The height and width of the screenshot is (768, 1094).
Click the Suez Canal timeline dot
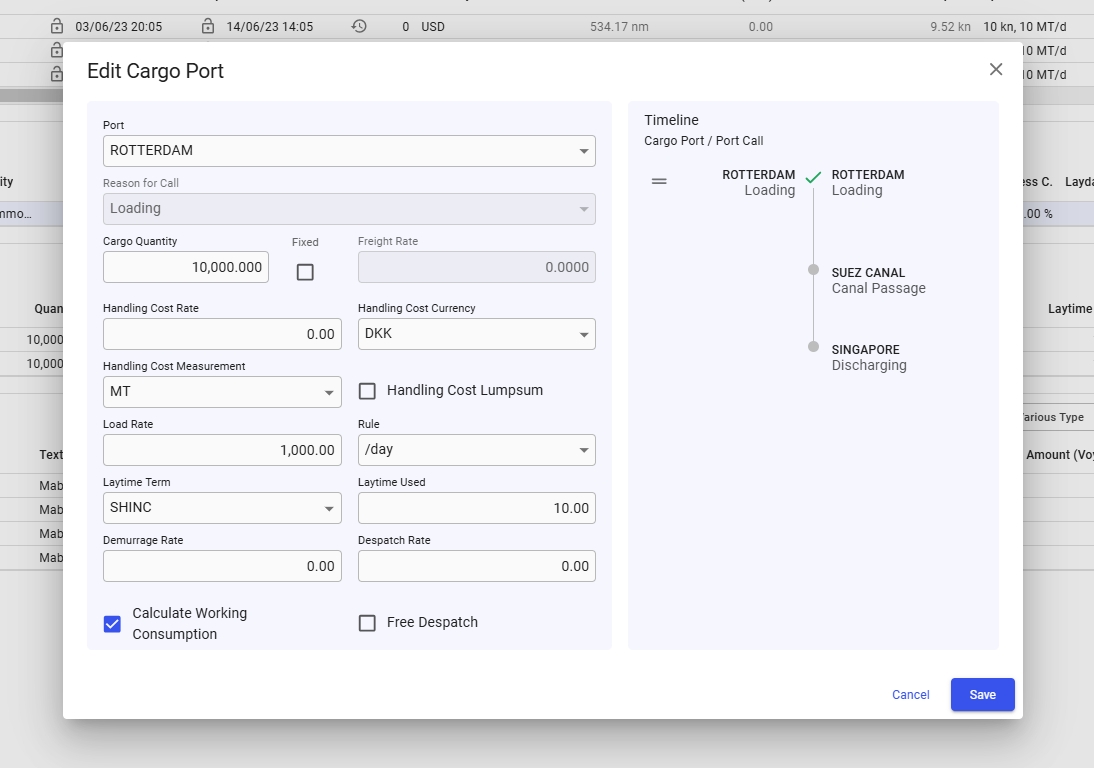coord(814,270)
